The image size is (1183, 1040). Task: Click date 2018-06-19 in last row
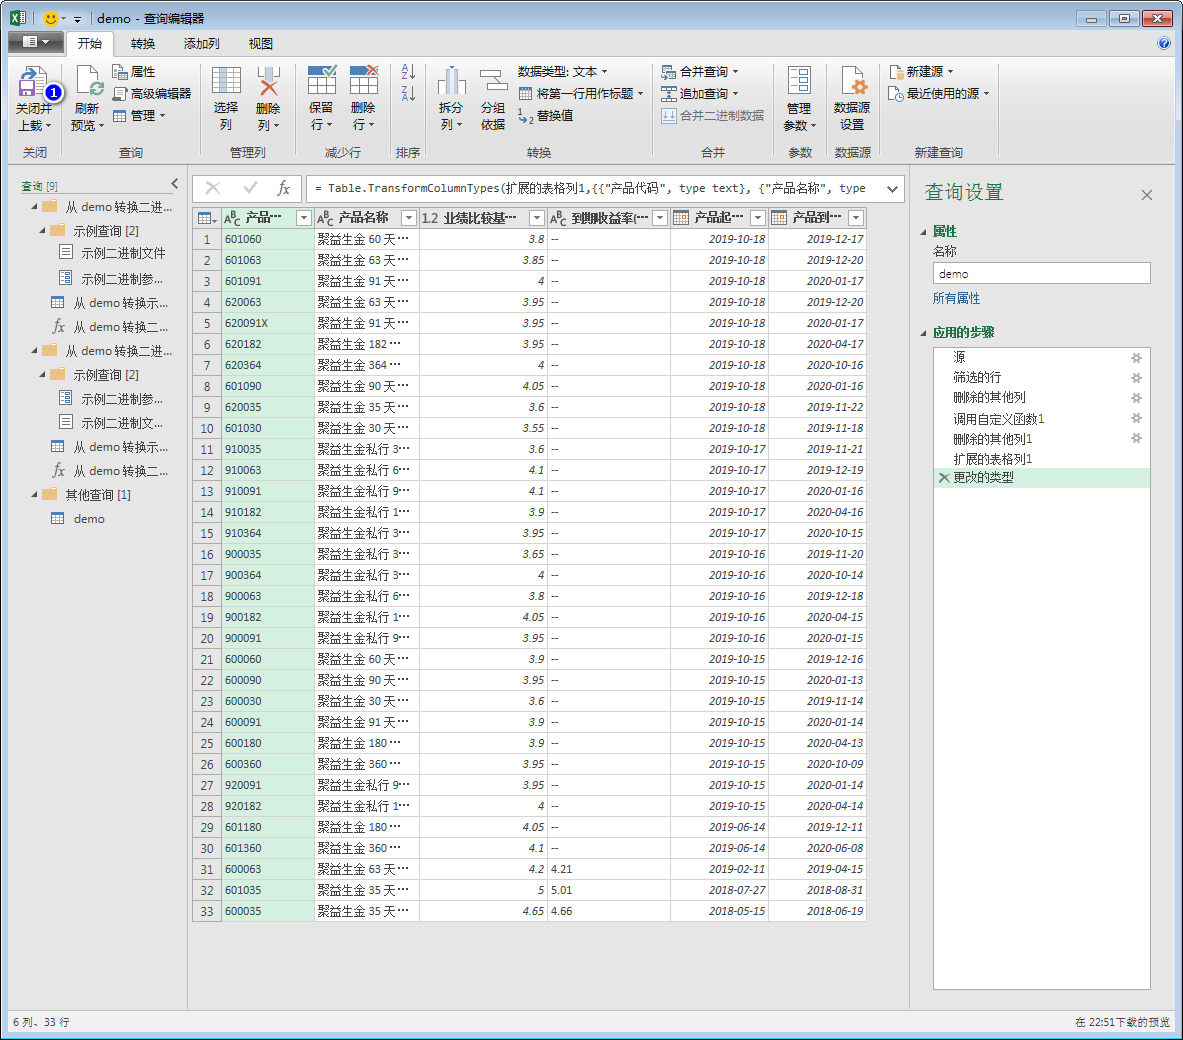(835, 912)
